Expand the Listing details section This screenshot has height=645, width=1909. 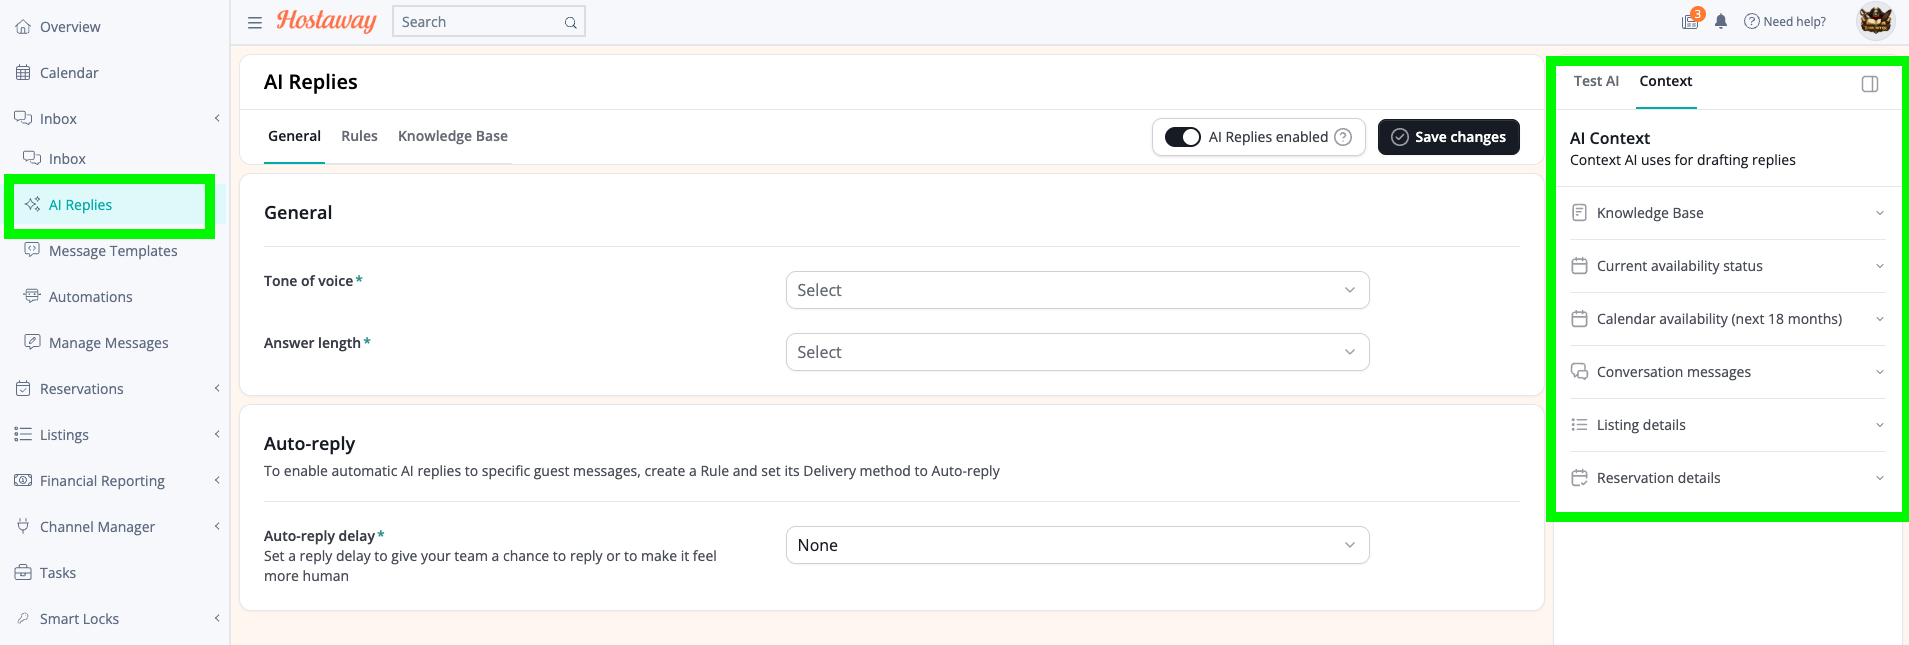pyautogui.click(x=1727, y=425)
